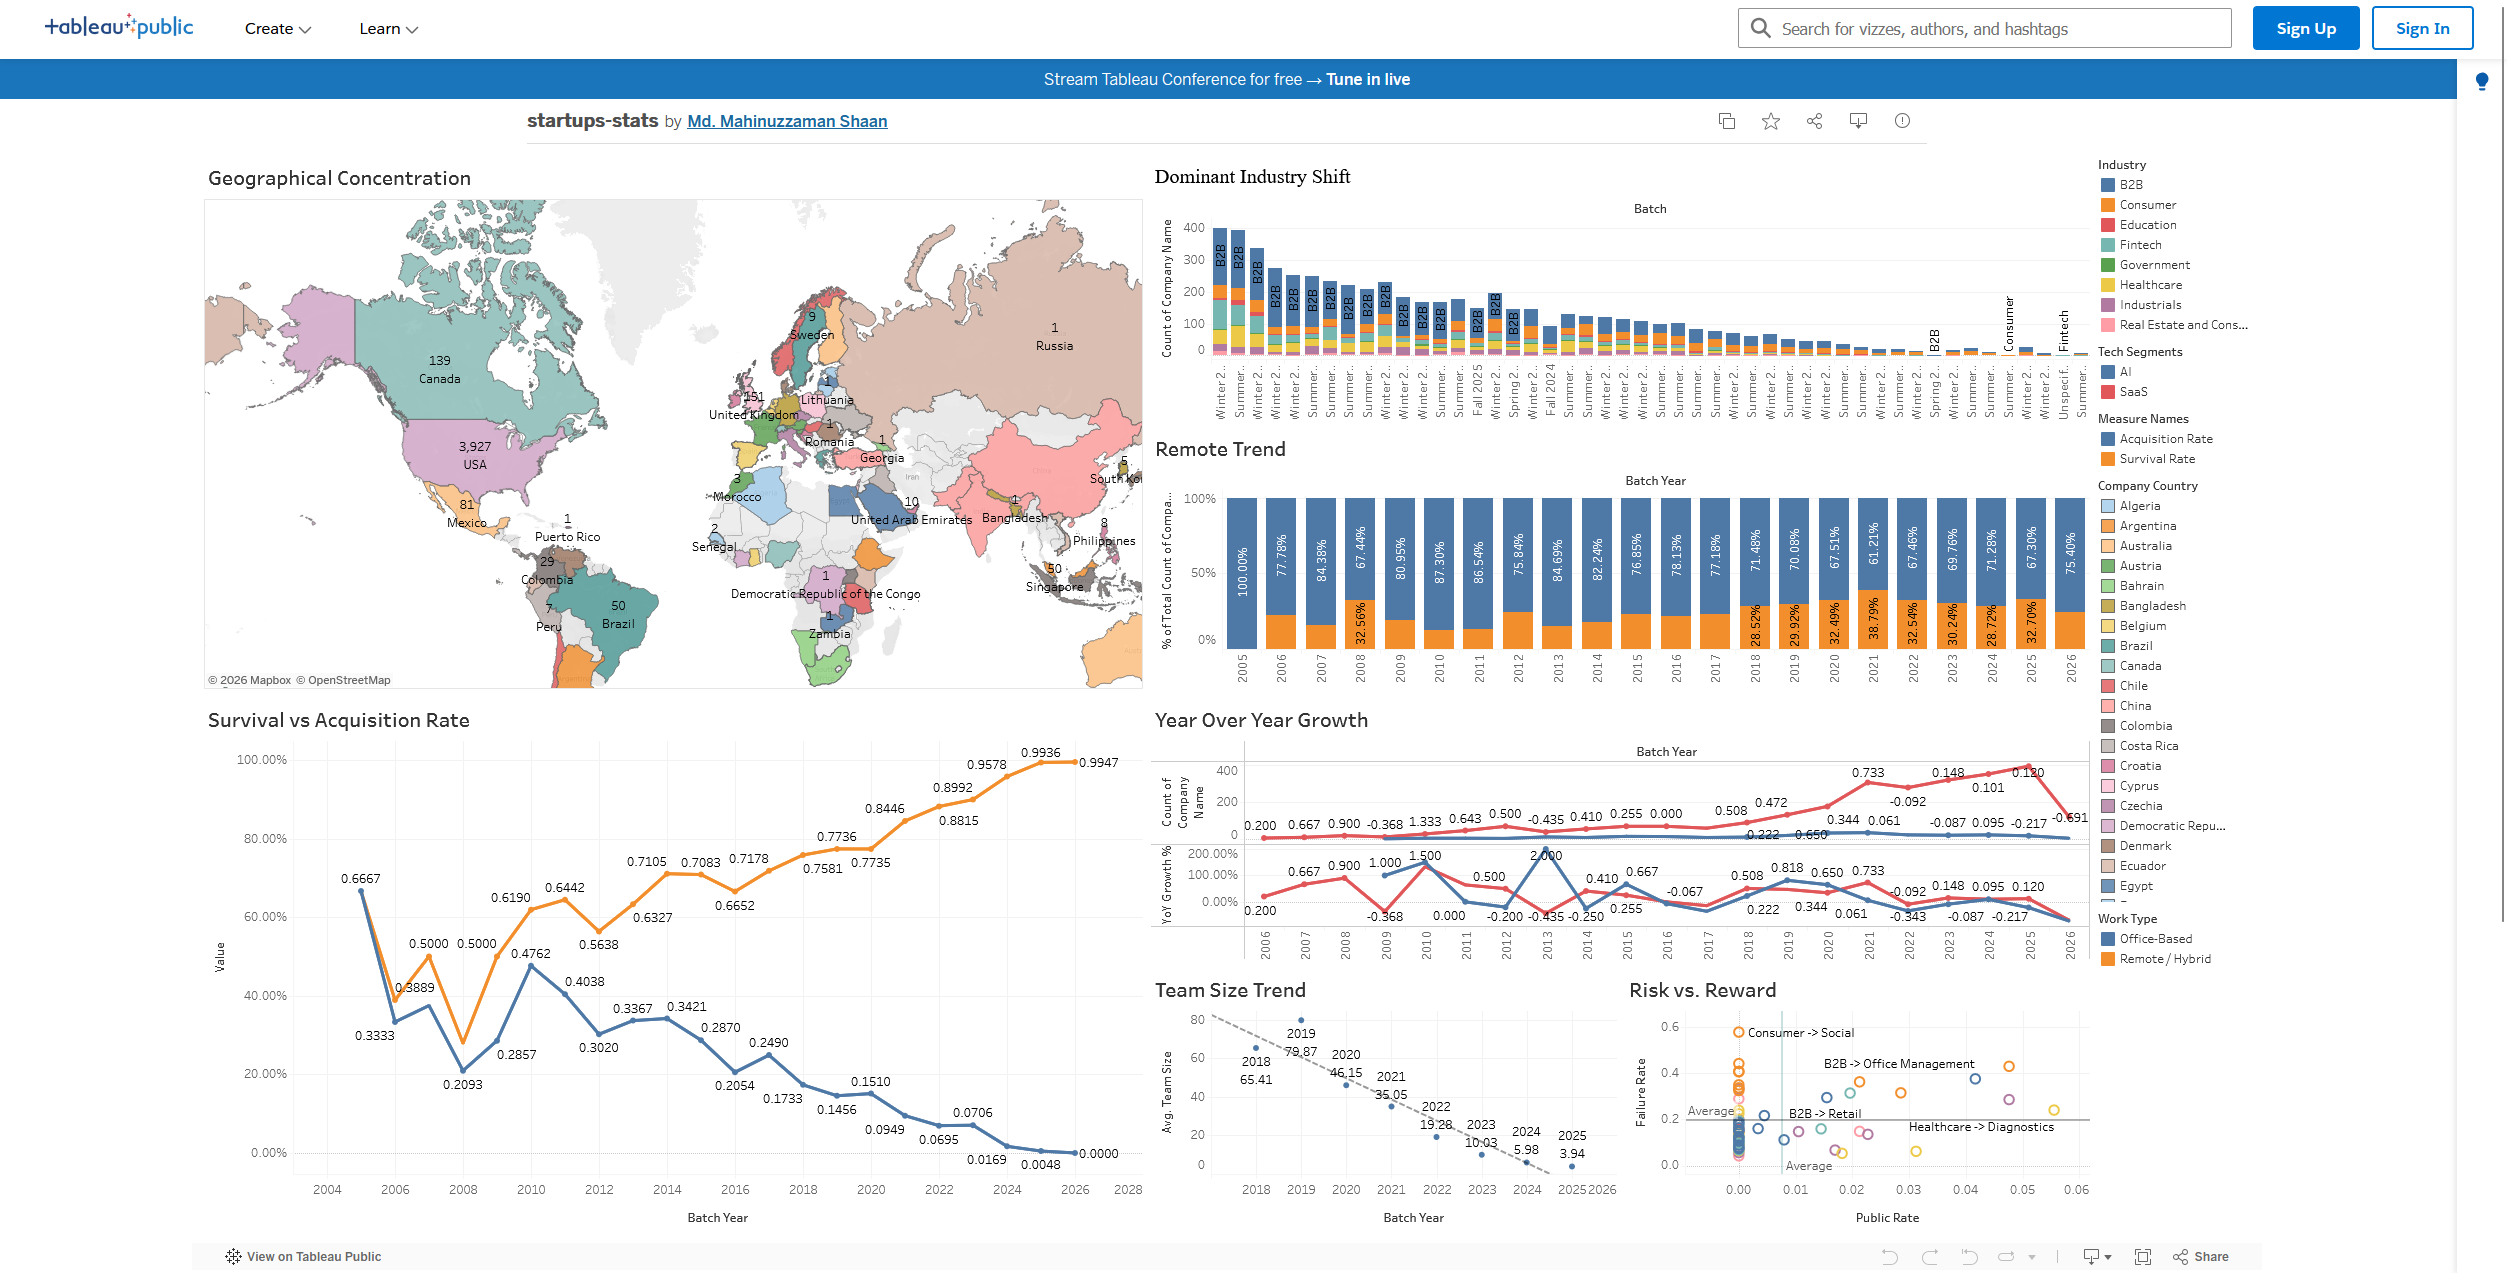Open author Md. Mahinuzzaman Shaan profile
The image size is (2507, 1273).
pos(787,121)
